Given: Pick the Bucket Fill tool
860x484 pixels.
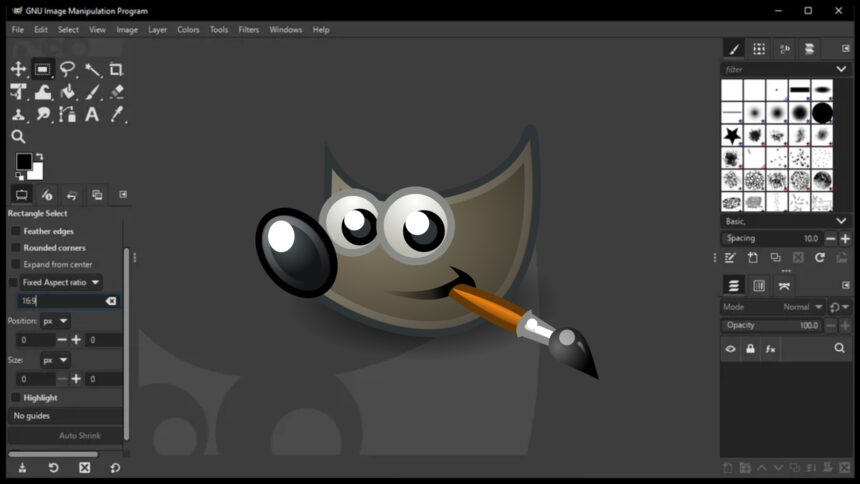Looking at the screenshot, I should pos(67,92).
